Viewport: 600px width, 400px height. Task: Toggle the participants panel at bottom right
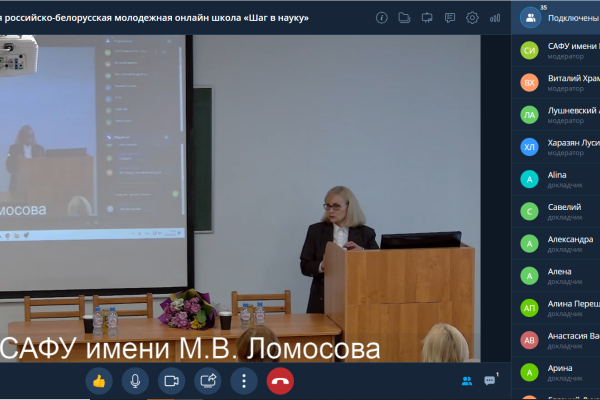(x=466, y=380)
